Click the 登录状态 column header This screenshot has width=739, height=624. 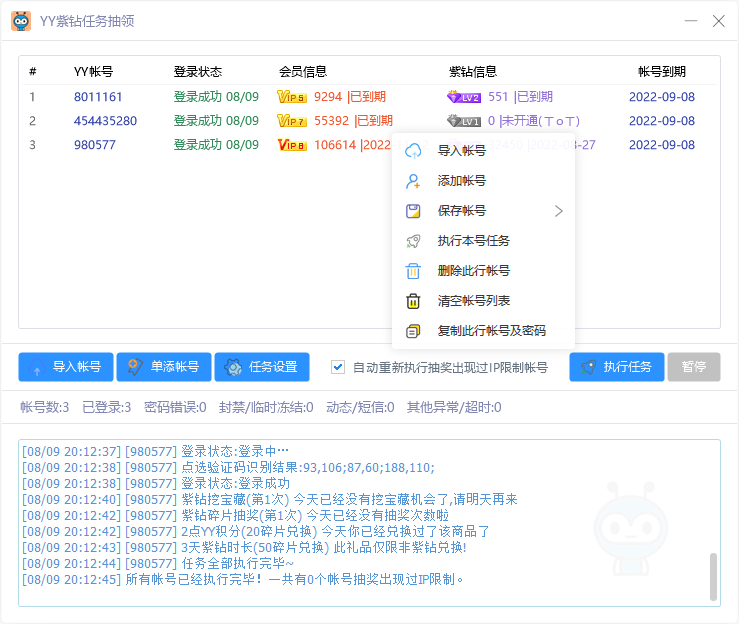click(x=198, y=72)
